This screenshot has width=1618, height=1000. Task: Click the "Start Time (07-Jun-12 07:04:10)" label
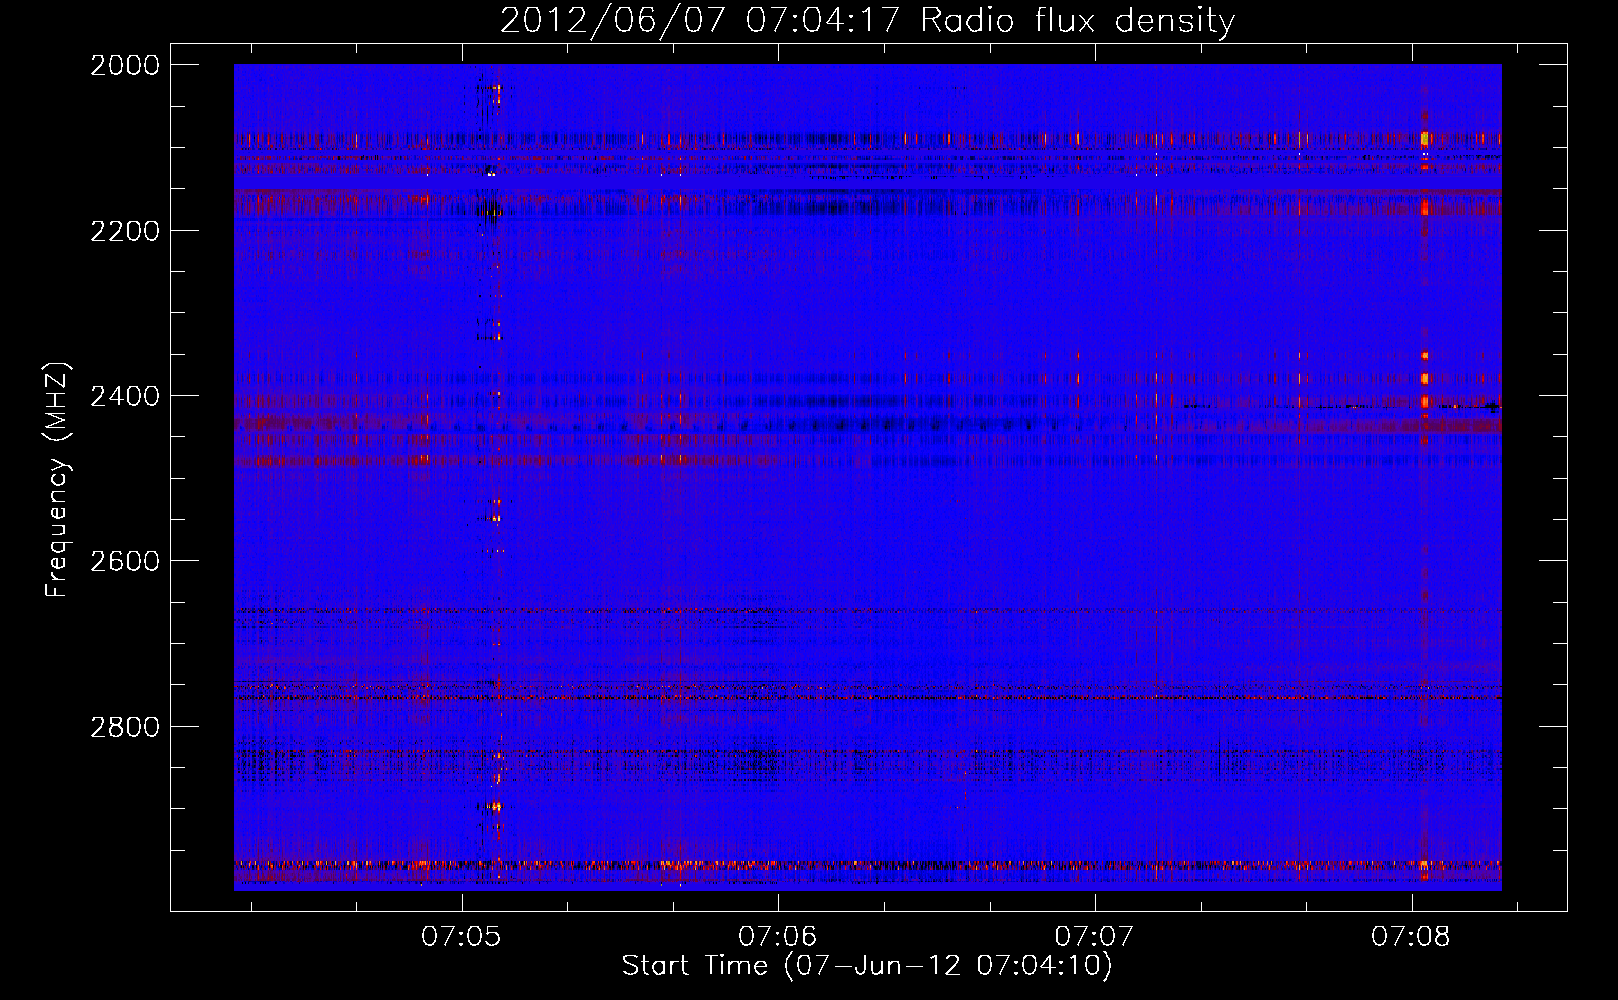(x=867, y=966)
